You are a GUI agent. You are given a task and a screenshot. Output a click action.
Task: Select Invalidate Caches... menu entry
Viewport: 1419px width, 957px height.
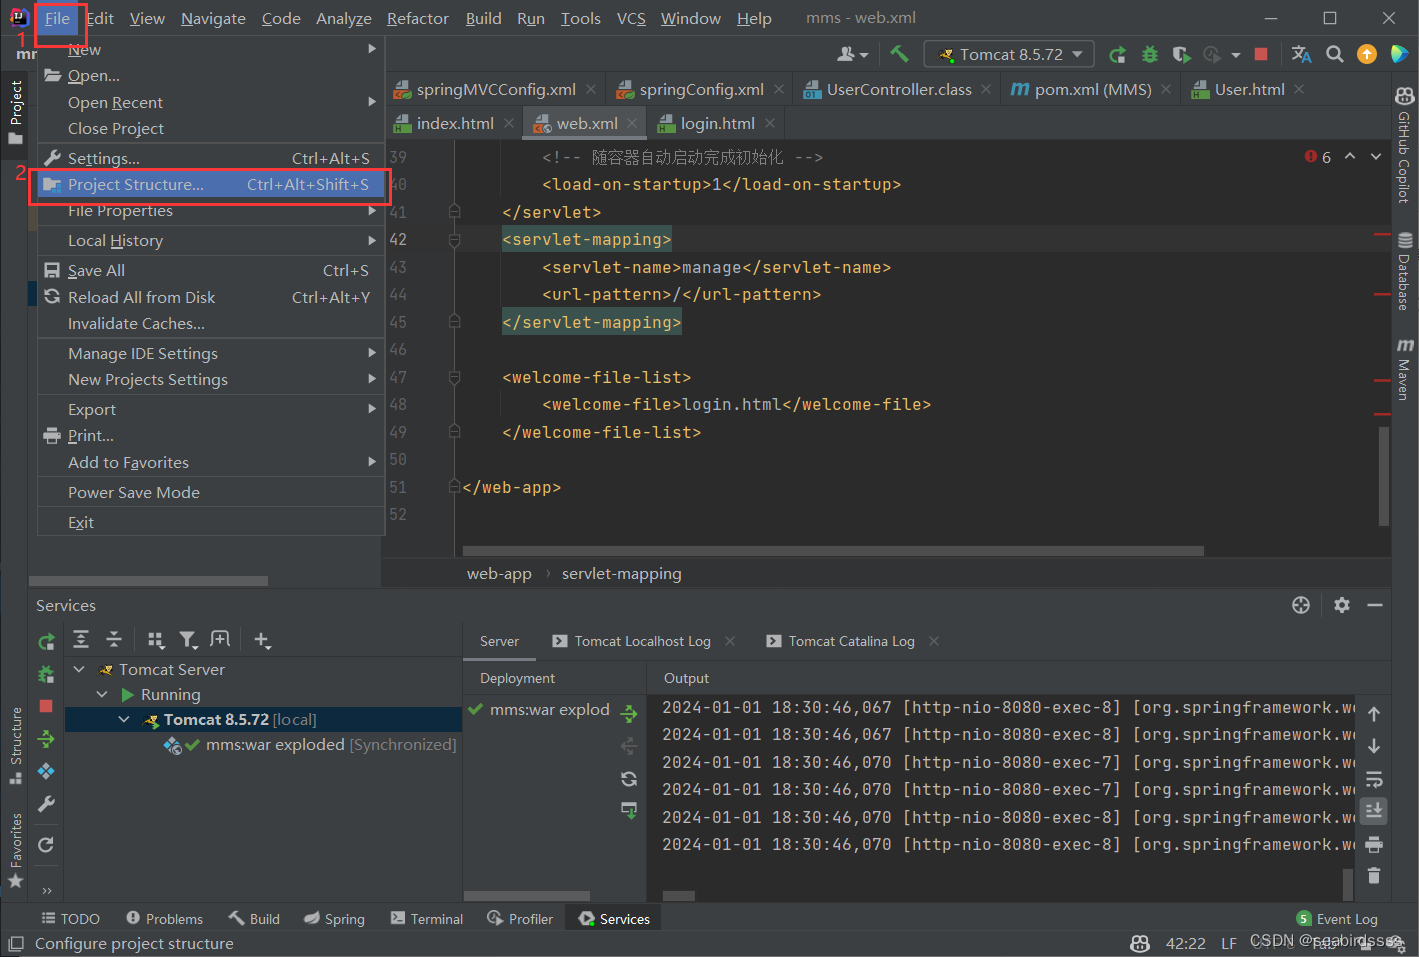pos(211,323)
